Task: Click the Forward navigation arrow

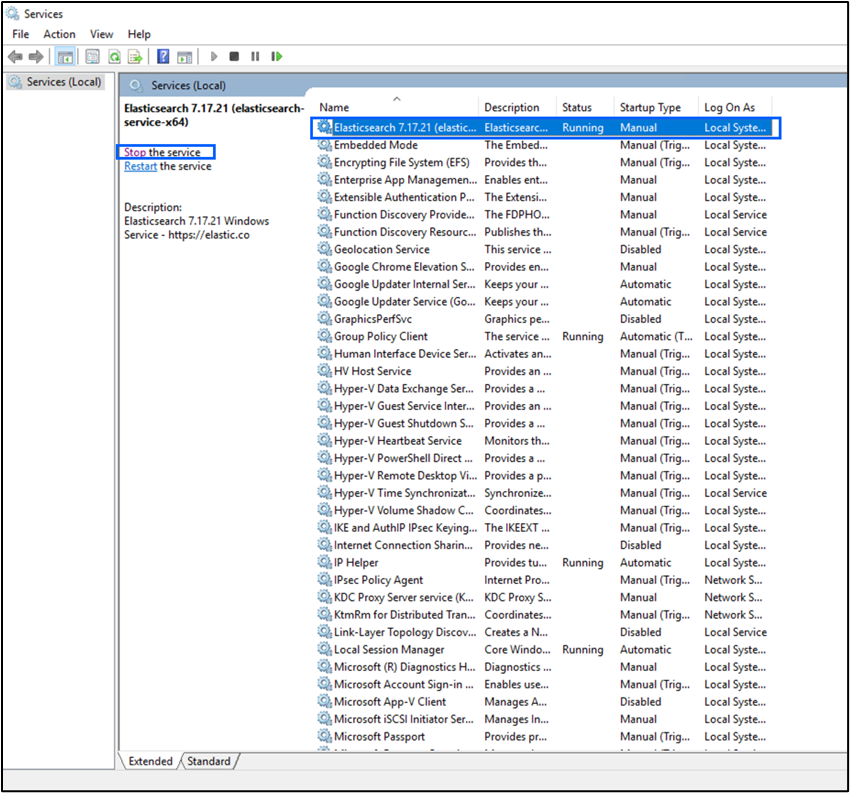Action: (x=37, y=56)
